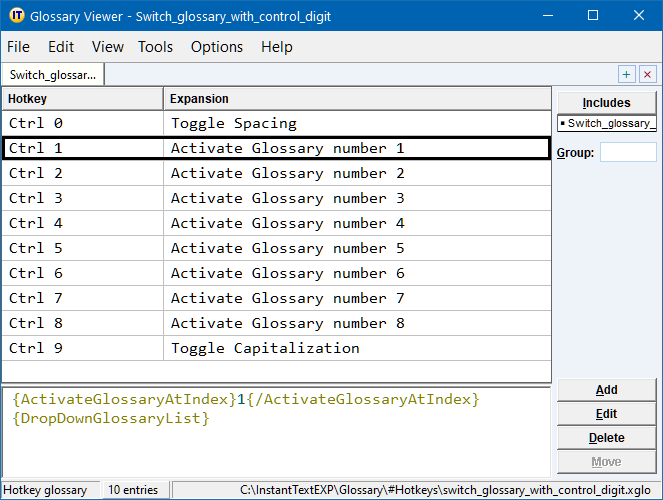Select Switch_glossary_ in the Includes list
The width and height of the screenshot is (663, 500).
[607, 123]
